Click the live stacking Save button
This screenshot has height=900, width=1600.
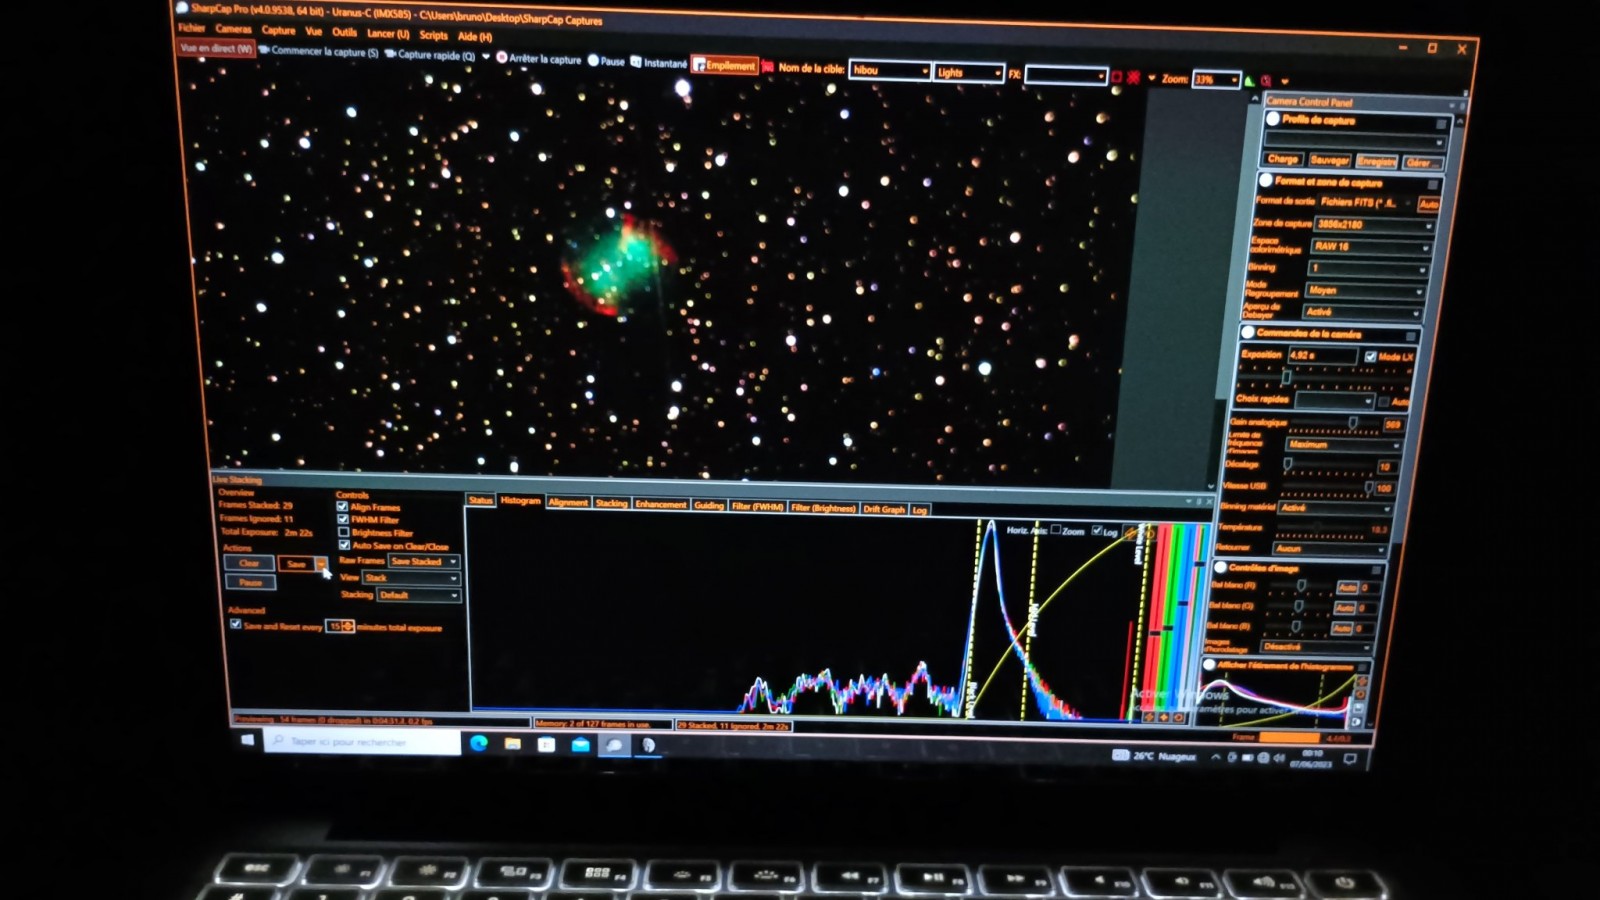296,564
